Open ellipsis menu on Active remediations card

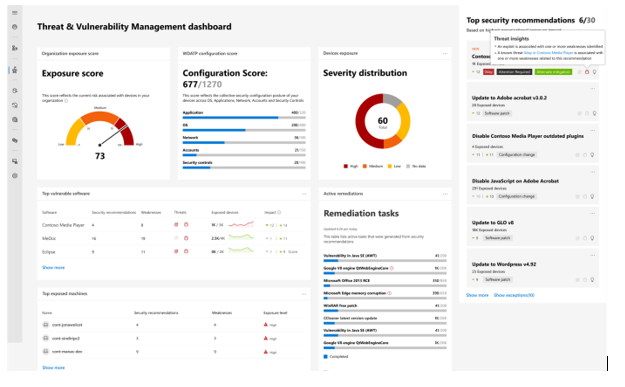click(445, 194)
